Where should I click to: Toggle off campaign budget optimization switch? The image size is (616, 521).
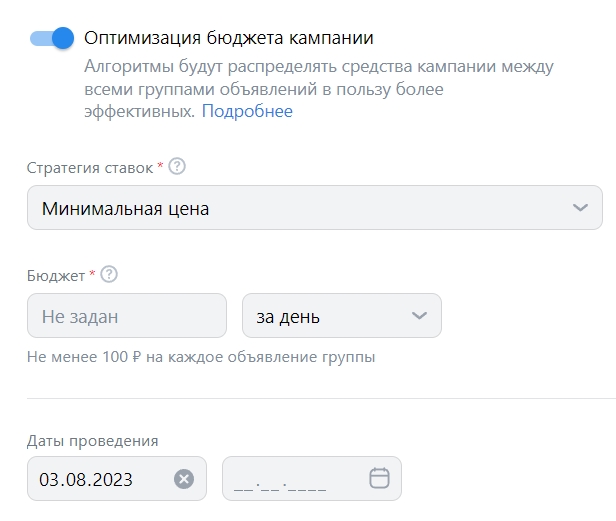(52, 38)
